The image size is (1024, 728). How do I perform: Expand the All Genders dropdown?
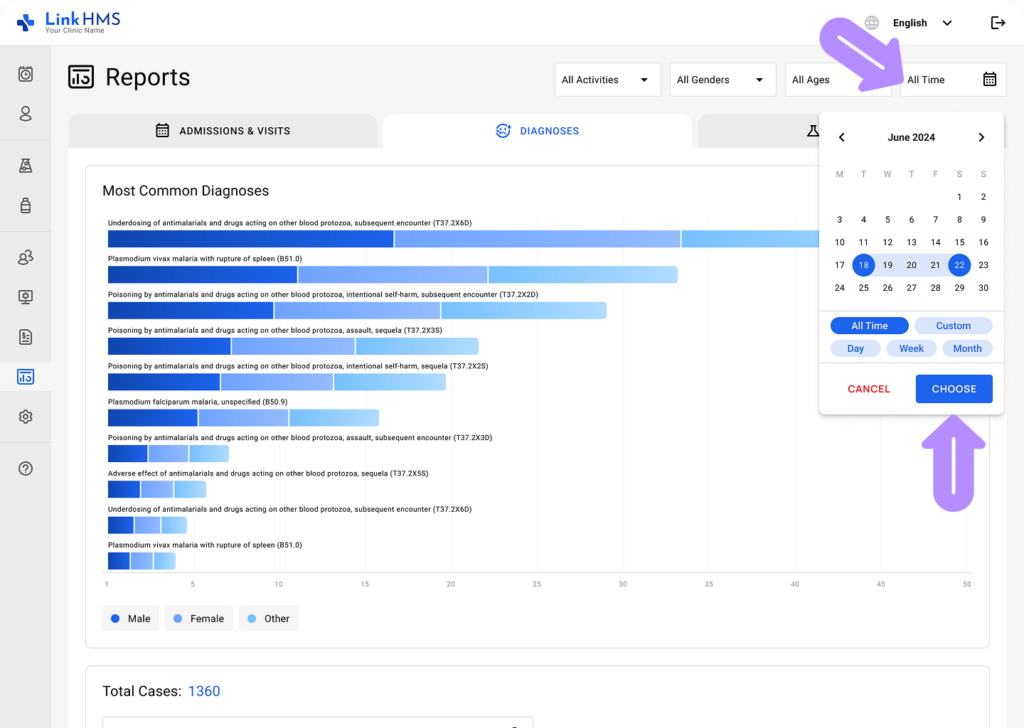click(x=722, y=79)
